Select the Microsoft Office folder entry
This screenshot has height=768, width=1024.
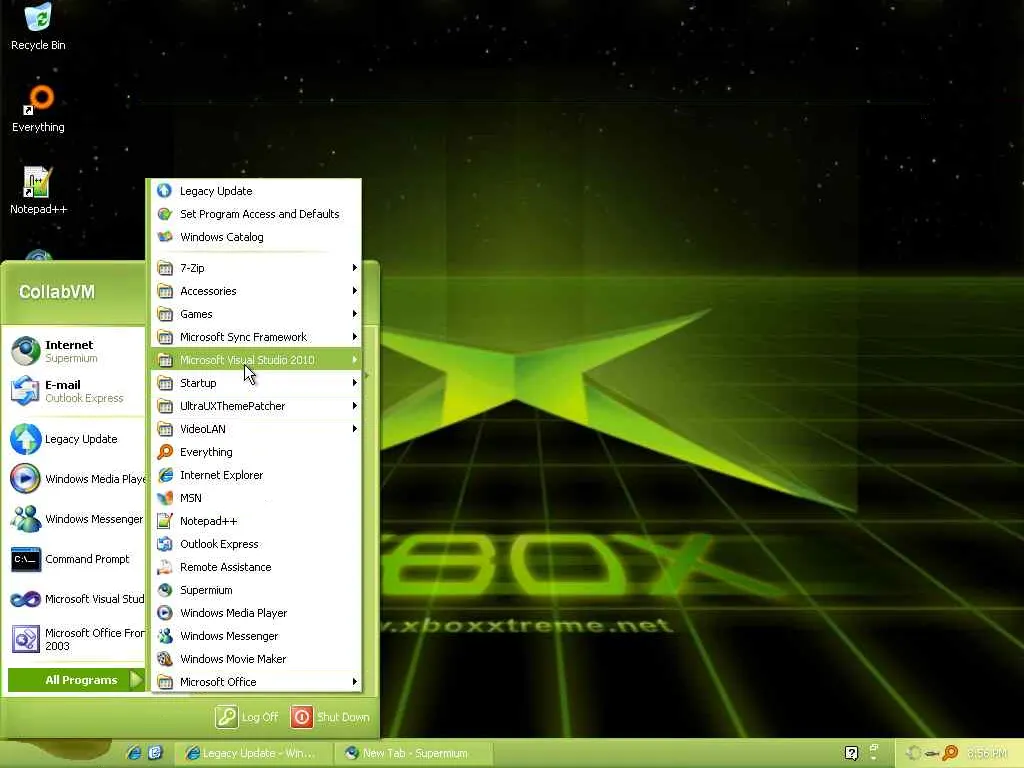pos(256,682)
